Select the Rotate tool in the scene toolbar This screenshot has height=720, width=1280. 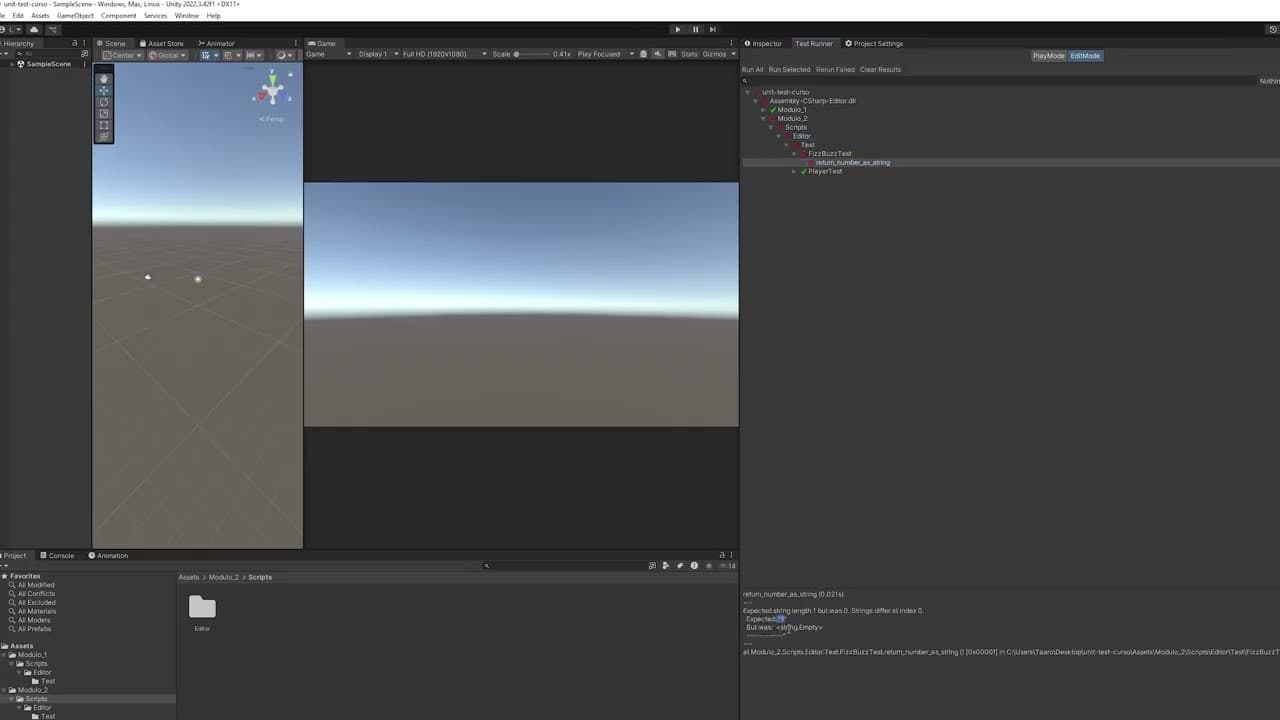pyautogui.click(x=104, y=102)
